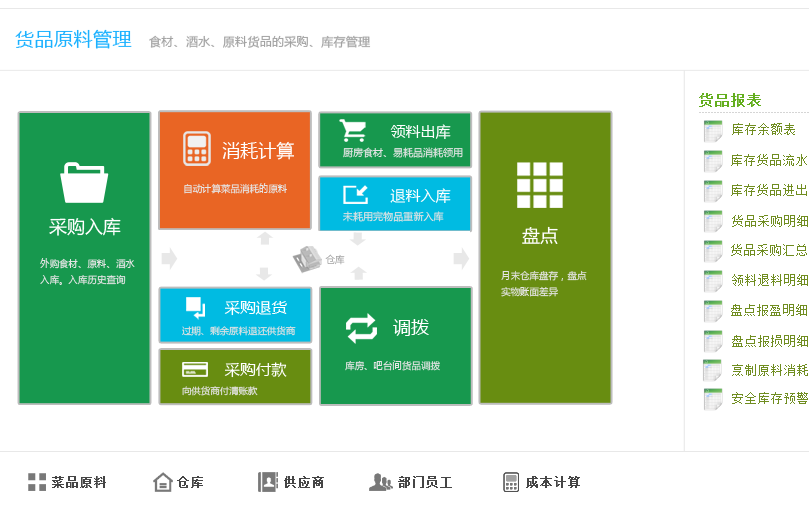809x531 pixels.
Task: Click report icon next to 库存余额表
Action: (x=713, y=131)
